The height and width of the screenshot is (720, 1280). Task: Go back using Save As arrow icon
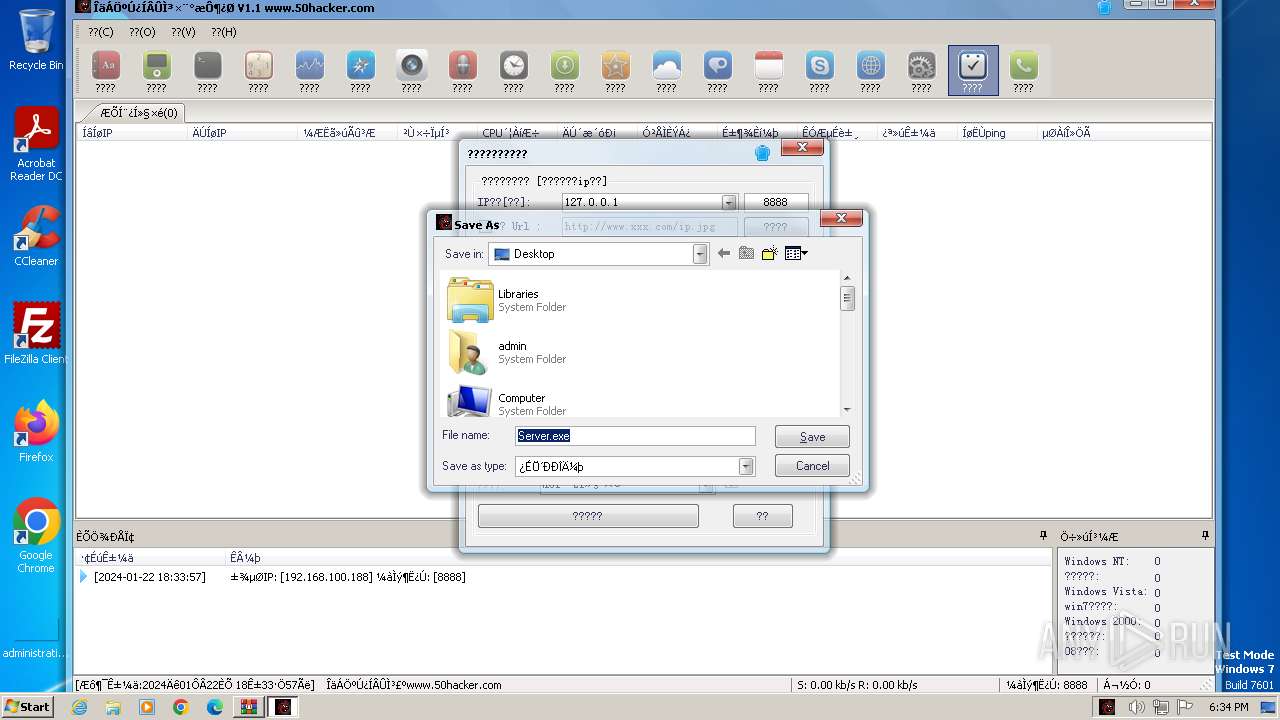coord(724,254)
